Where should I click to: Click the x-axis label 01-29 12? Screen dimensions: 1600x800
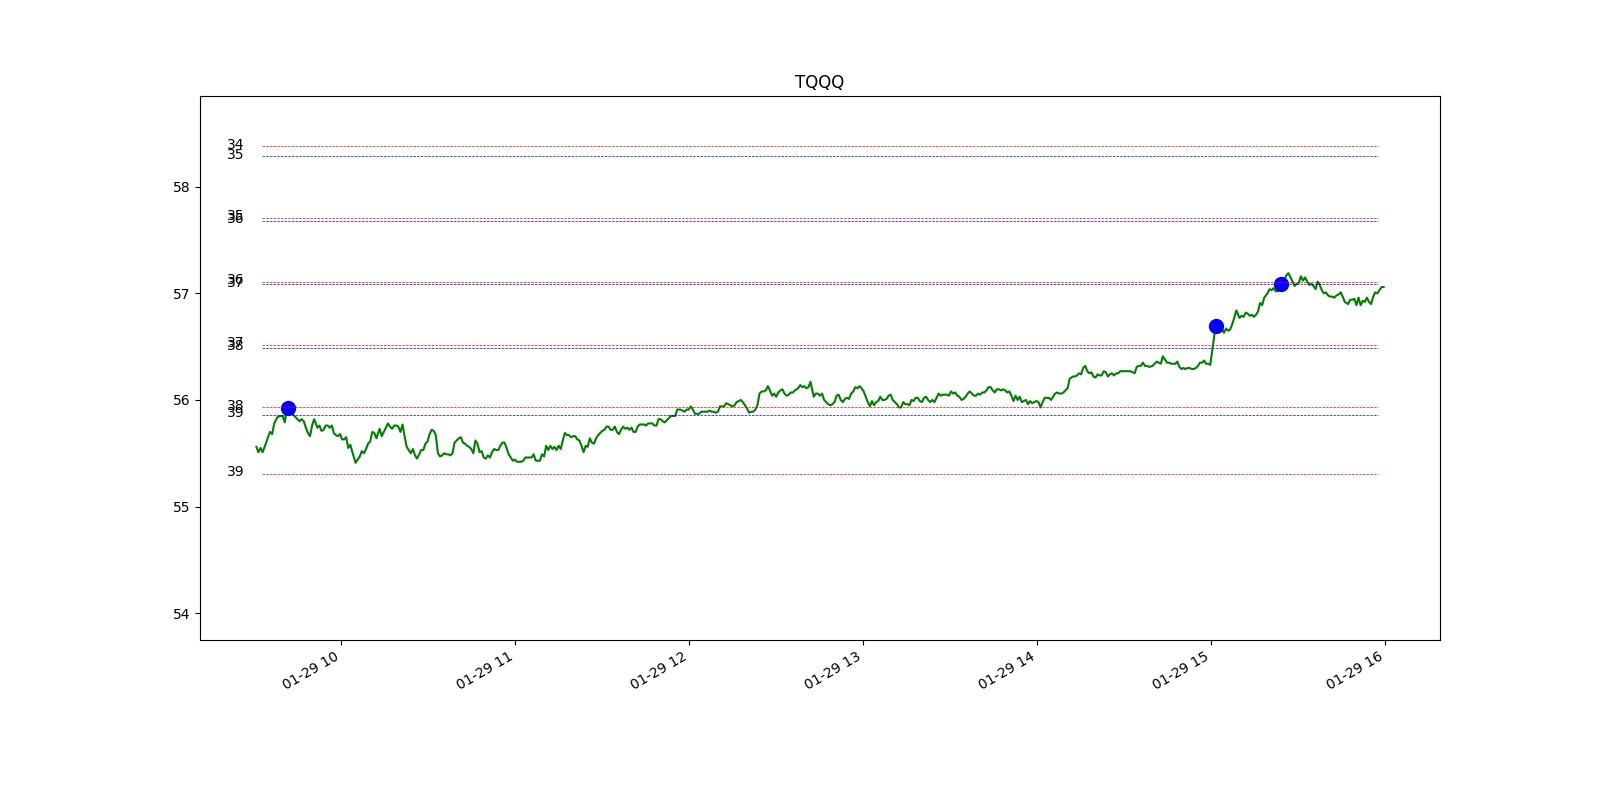pyautogui.click(x=659, y=670)
